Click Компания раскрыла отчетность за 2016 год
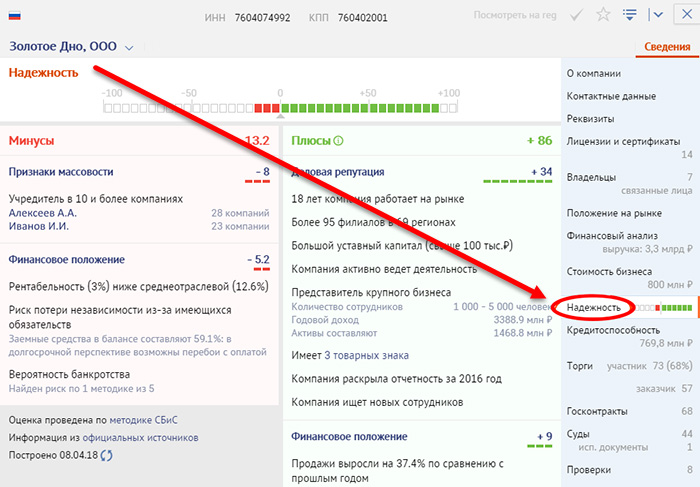 coord(396,379)
